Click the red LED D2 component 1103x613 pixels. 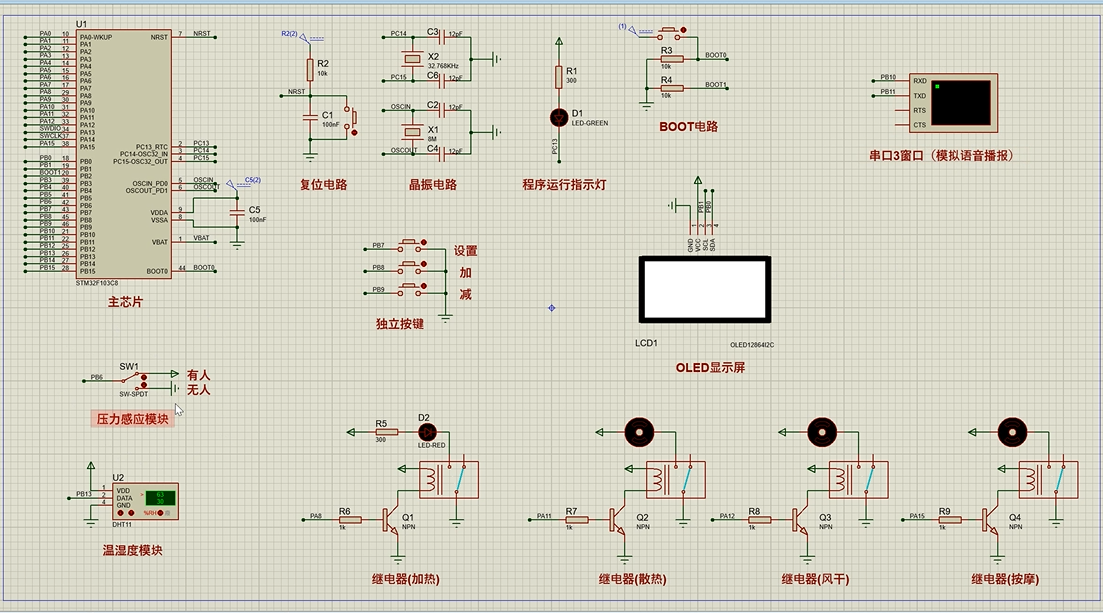(427, 432)
